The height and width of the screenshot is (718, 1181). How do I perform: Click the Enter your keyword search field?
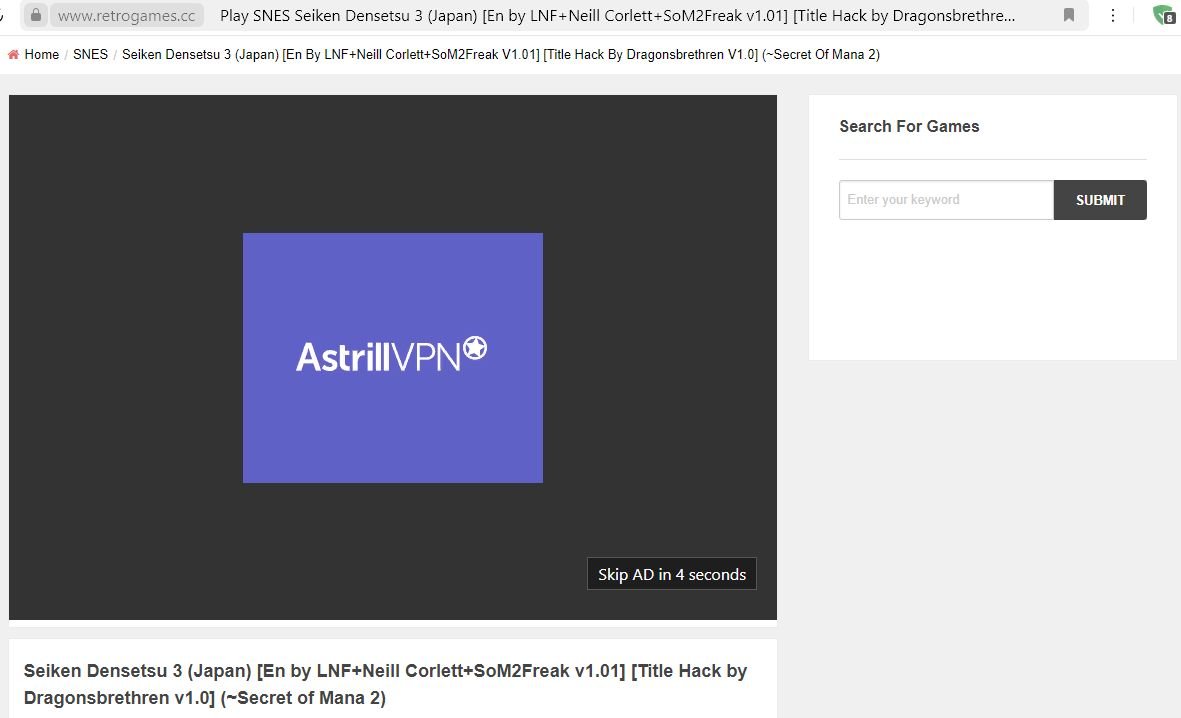pyautogui.click(x=945, y=199)
